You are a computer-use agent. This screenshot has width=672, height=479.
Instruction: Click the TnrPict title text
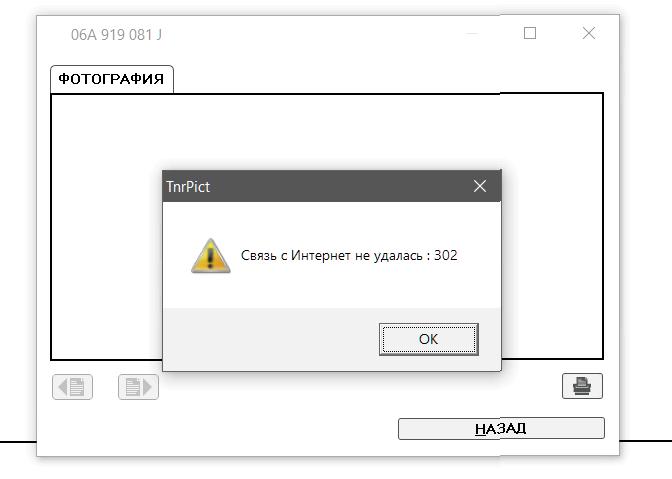(188, 187)
